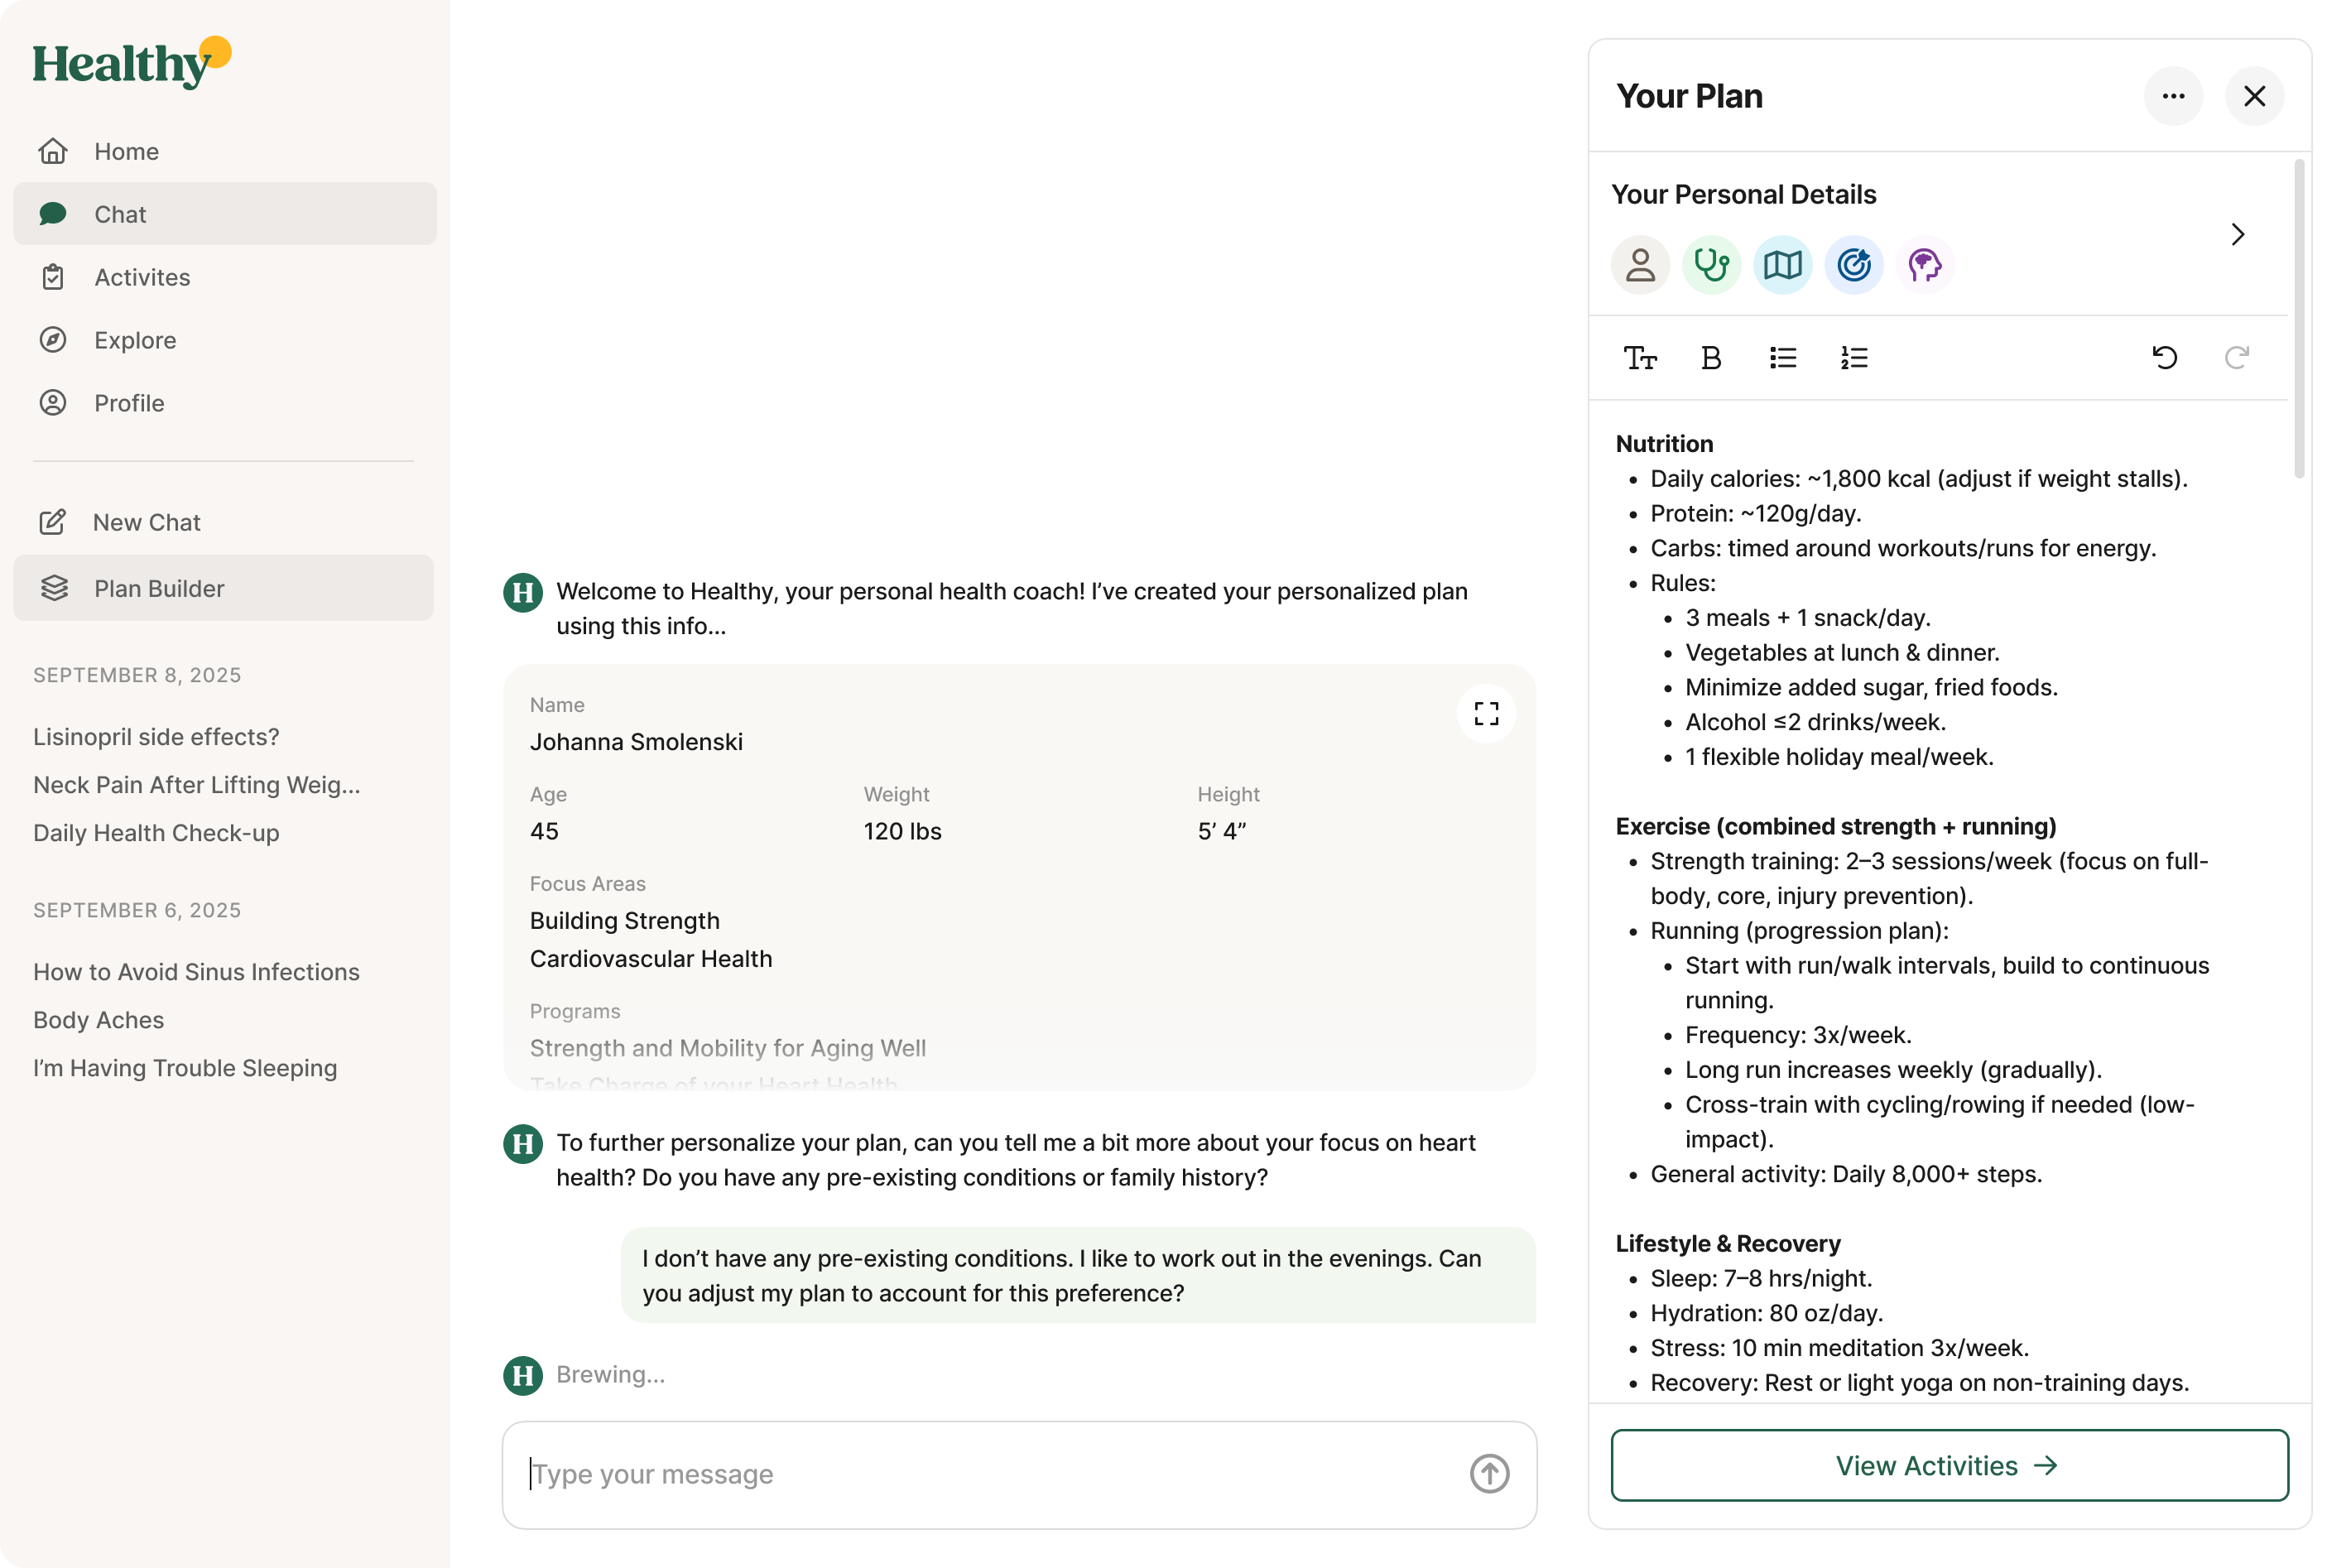
Task: Redo the plan edit
Action: click(2237, 358)
